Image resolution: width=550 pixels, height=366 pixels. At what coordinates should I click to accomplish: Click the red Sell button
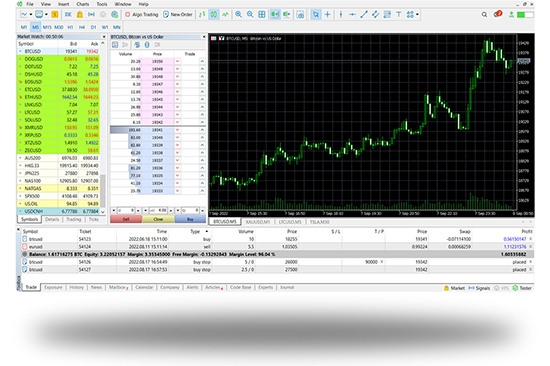point(126,219)
